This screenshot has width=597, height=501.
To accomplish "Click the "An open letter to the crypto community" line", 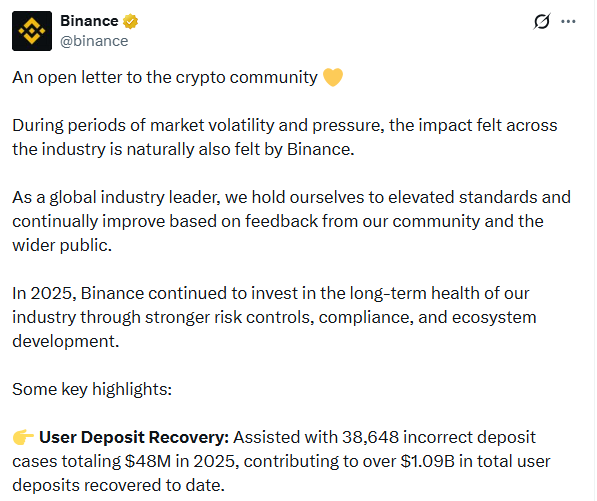I will [165, 78].
